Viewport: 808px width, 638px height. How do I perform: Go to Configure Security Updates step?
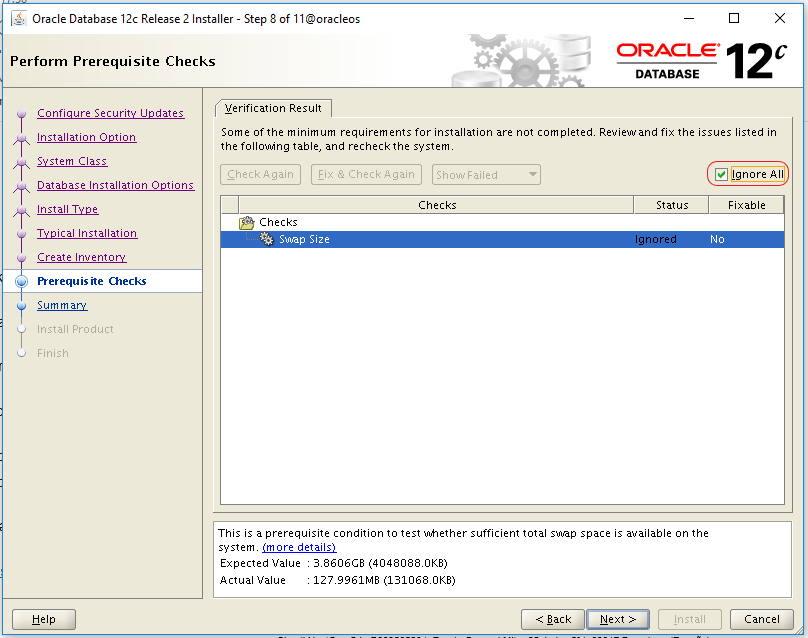point(110,113)
